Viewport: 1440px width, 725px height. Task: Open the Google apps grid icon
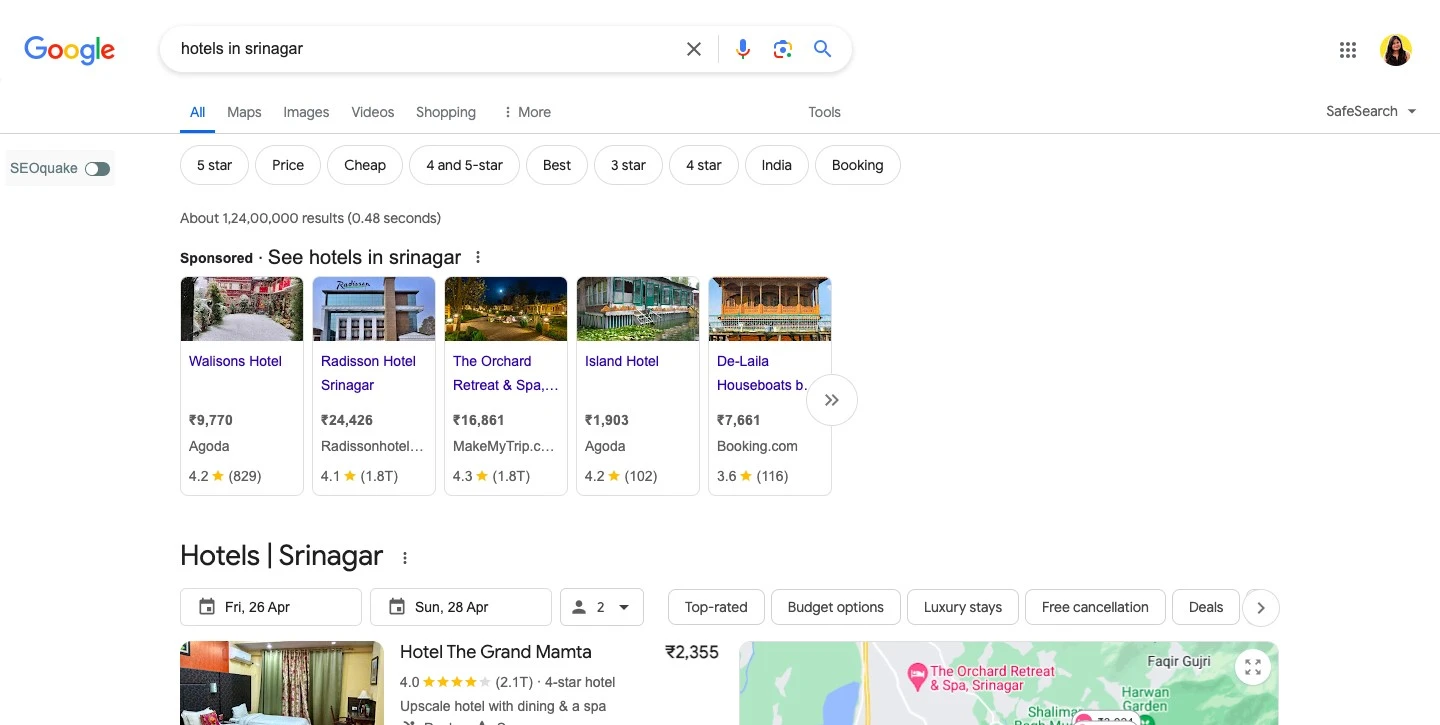(x=1348, y=50)
